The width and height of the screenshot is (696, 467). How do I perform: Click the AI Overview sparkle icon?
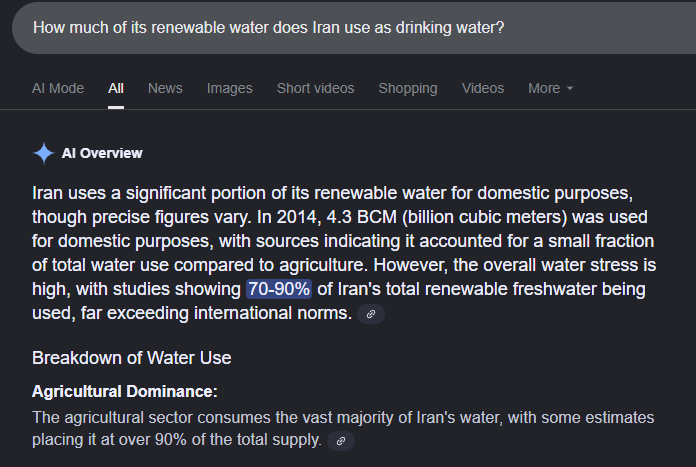coord(44,153)
